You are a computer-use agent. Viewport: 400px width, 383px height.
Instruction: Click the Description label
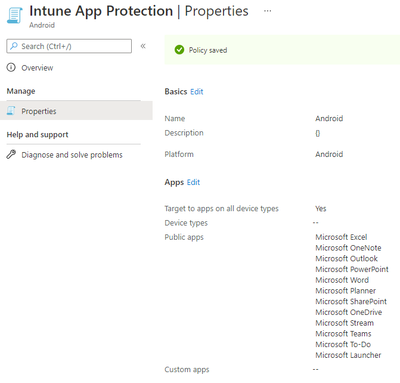coord(184,133)
